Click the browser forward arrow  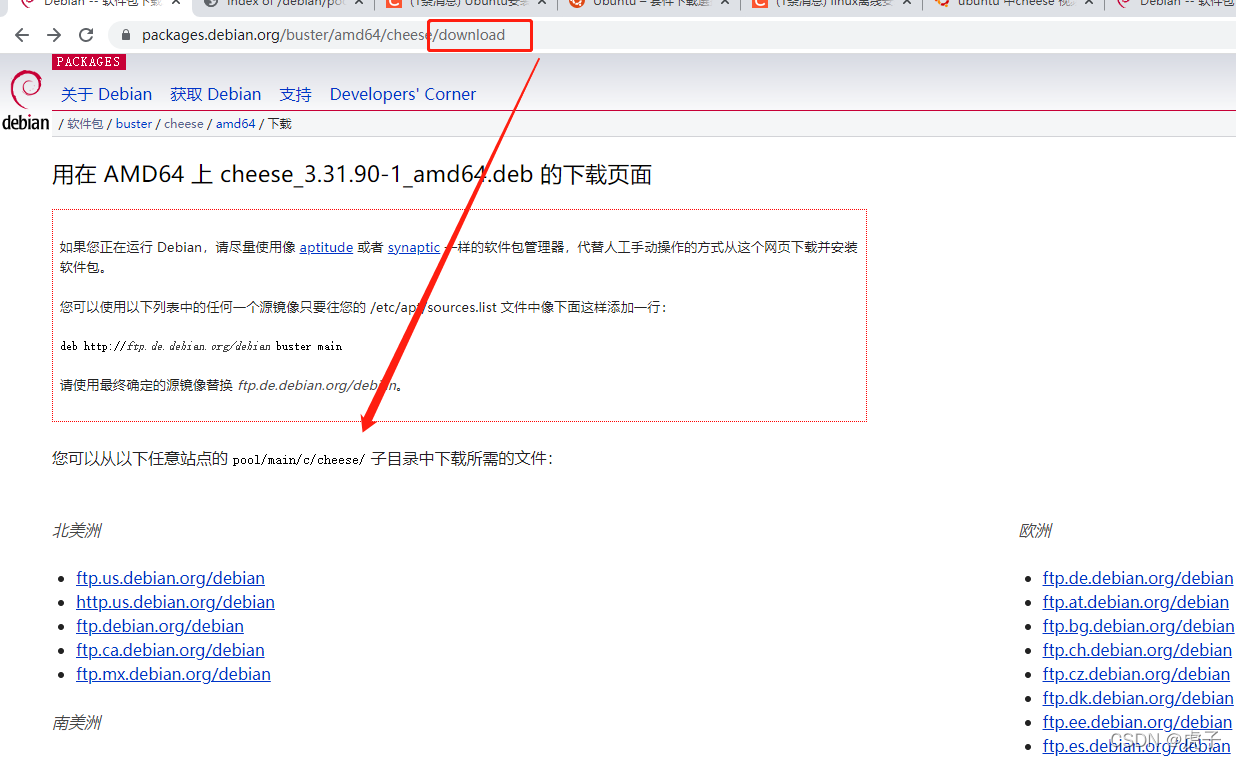[54, 35]
